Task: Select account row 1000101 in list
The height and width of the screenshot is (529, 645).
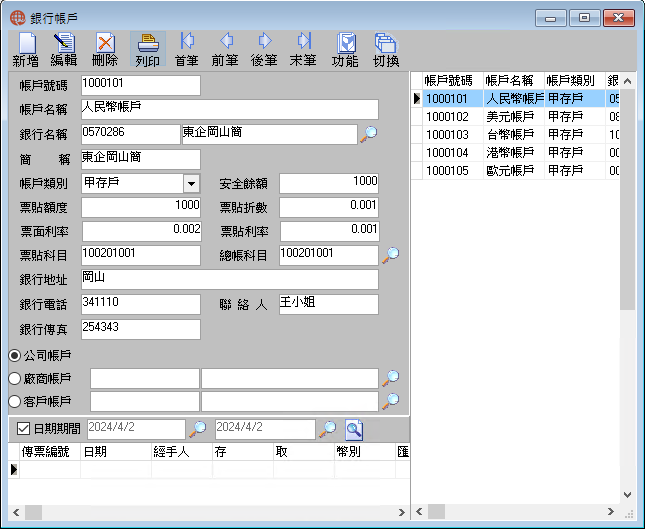Action: pyautogui.click(x=515, y=99)
